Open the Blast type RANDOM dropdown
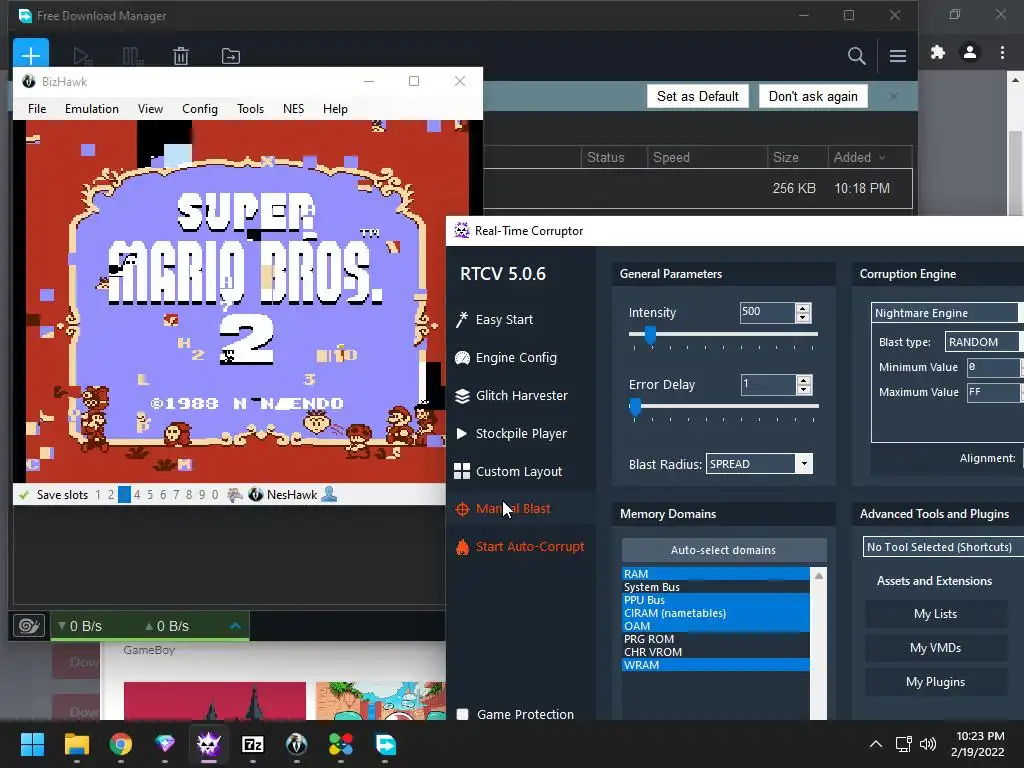The height and width of the screenshot is (768, 1024). pos(984,342)
